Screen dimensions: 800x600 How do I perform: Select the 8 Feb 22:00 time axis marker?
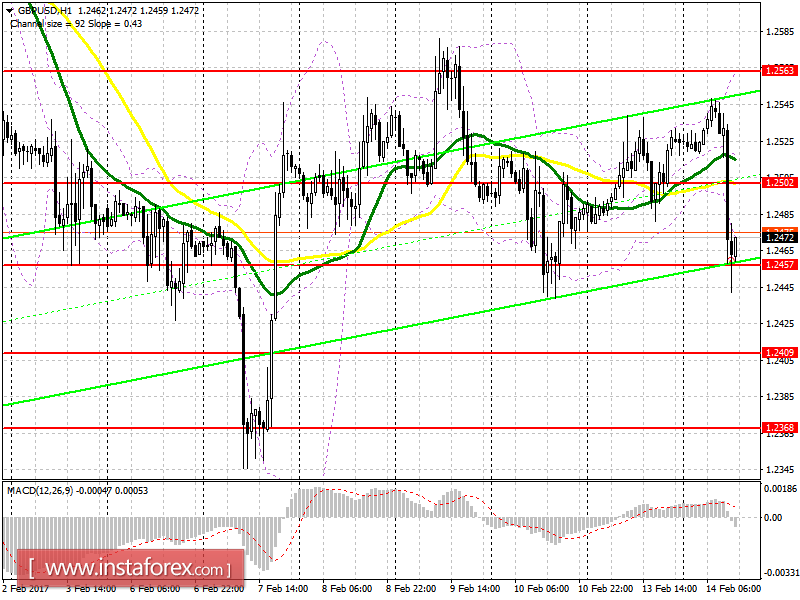tap(411, 588)
